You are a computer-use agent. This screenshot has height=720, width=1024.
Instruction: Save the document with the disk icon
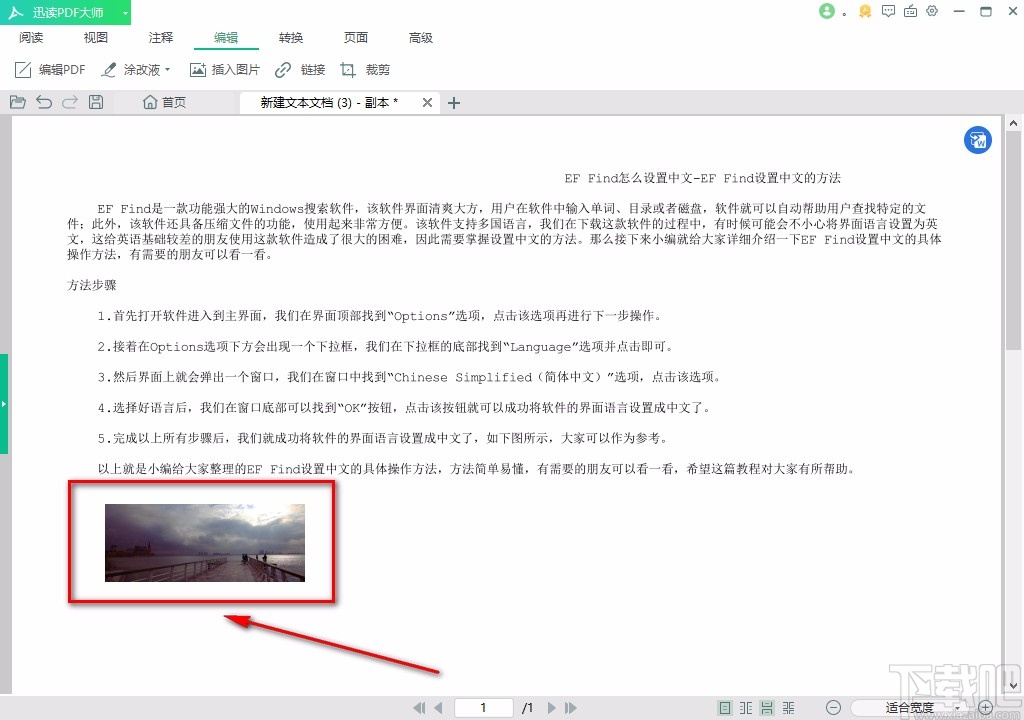point(96,102)
